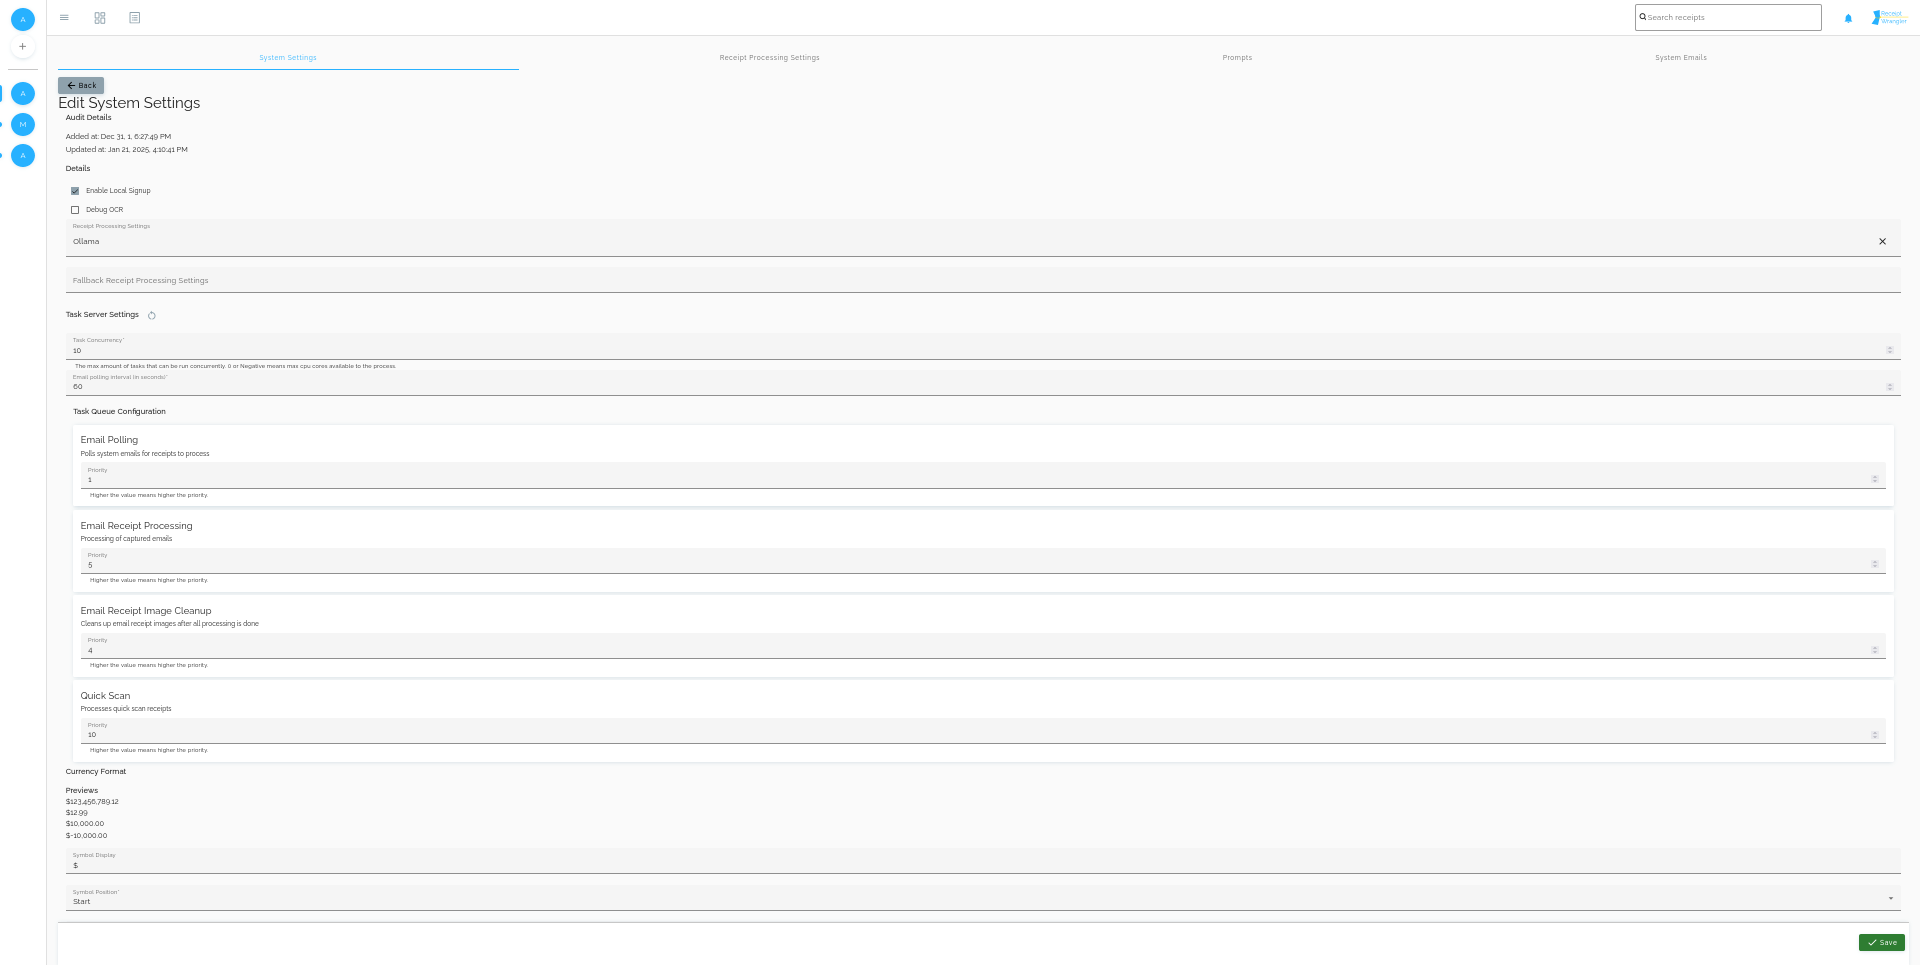Image resolution: width=1920 pixels, height=965 pixels.
Task: Click the Receipt Wrangler logo
Action: (x=1888, y=18)
